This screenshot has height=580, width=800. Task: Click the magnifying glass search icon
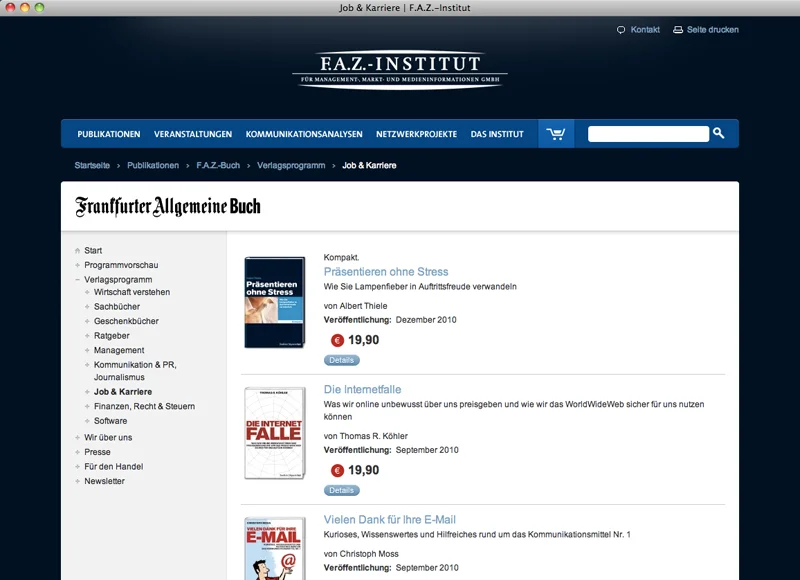pos(718,133)
